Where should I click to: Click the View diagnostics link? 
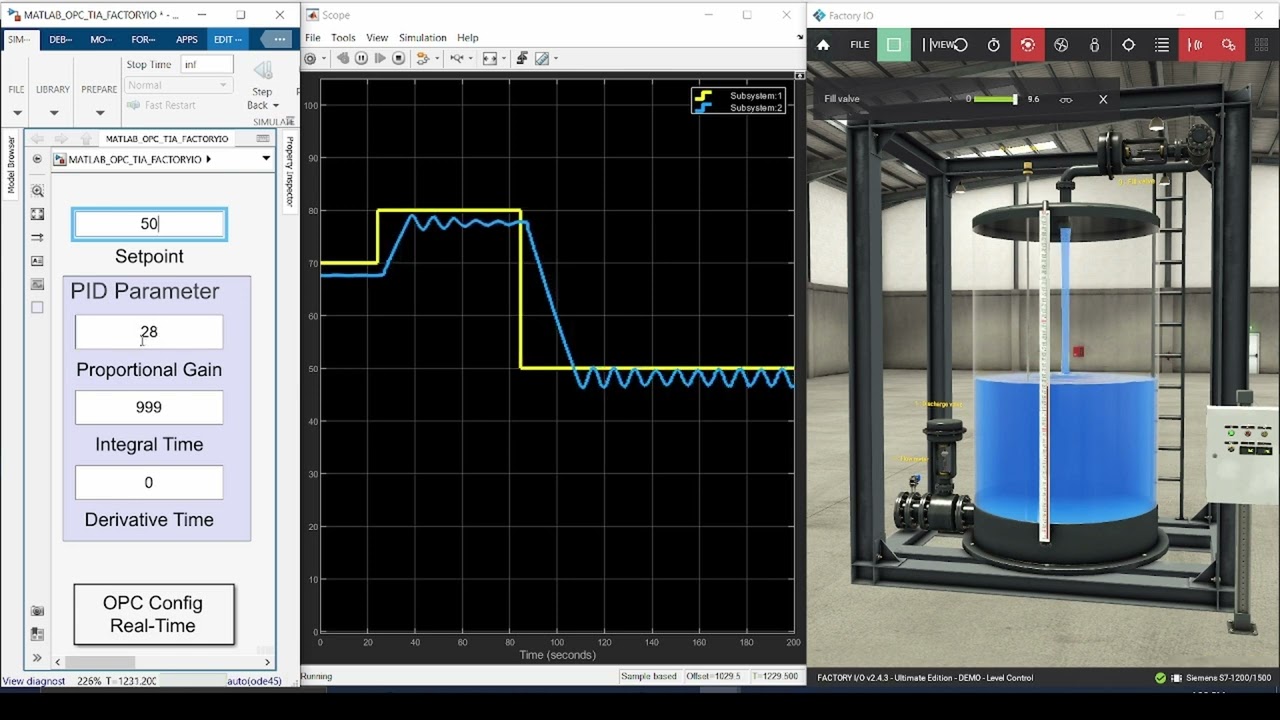(34, 681)
